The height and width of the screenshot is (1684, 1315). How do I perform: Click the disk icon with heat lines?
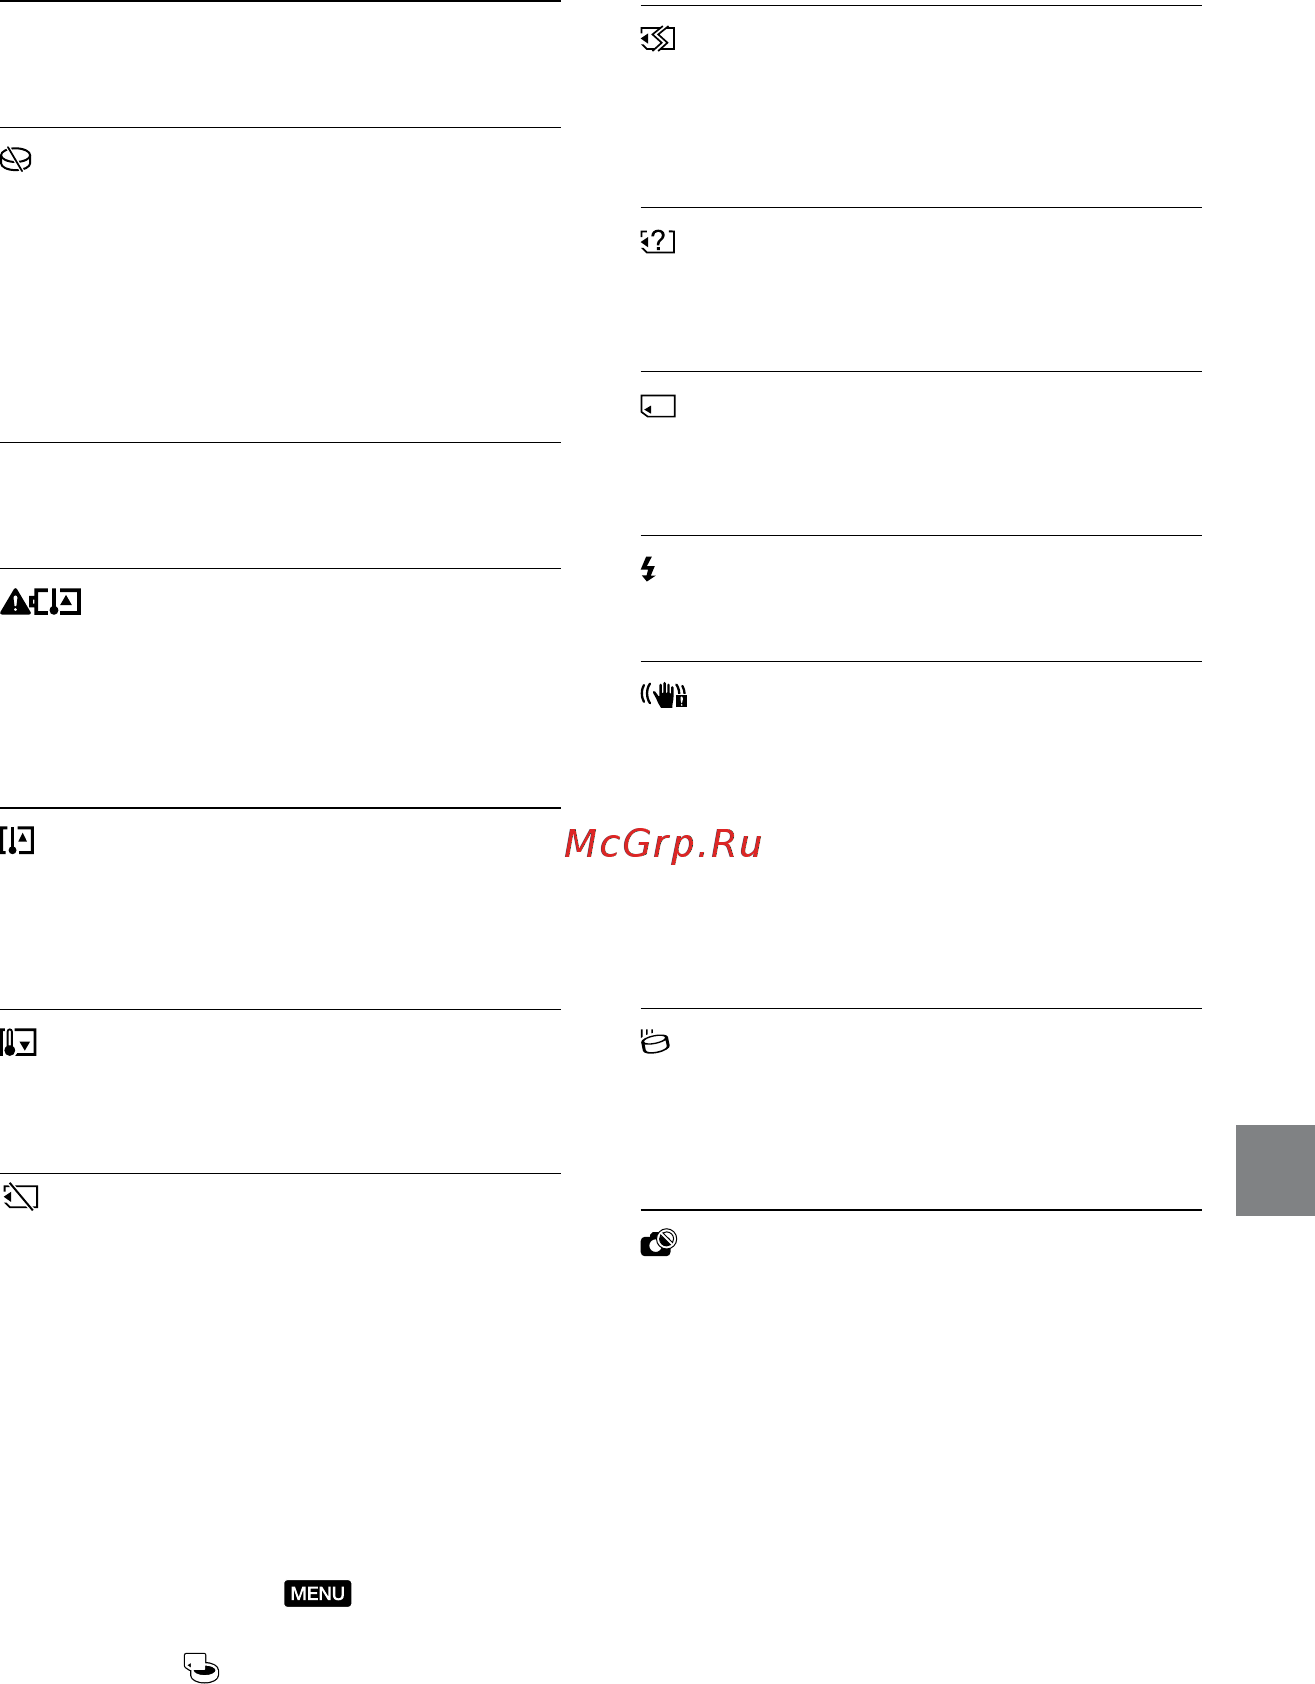click(x=655, y=1042)
